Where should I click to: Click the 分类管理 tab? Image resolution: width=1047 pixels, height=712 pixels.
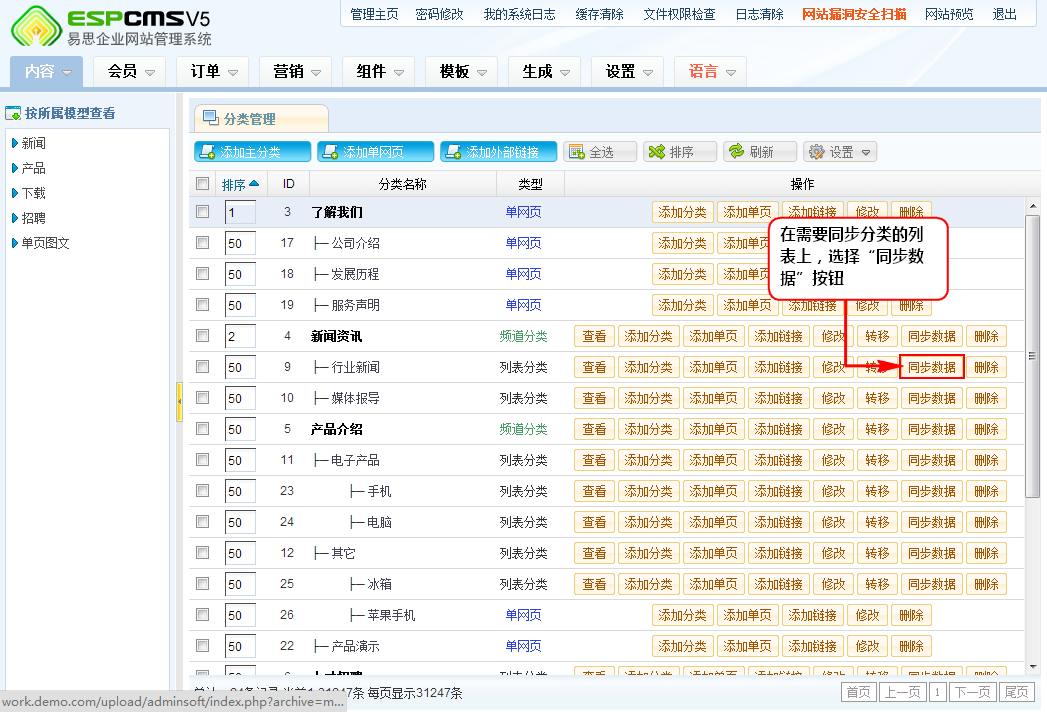click(260, 118)
